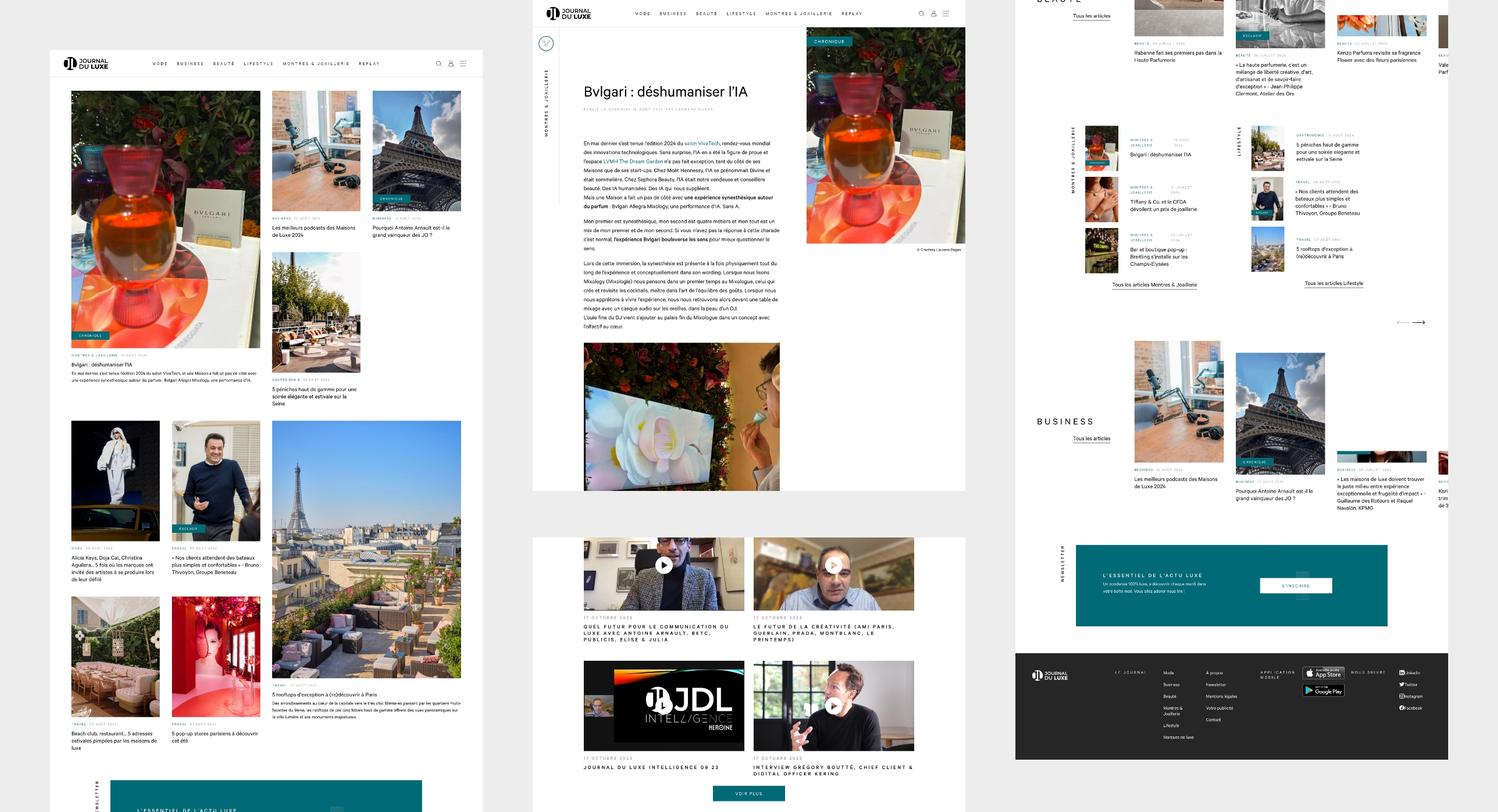Image resolution: width=1498 pixels, height=812 pixels.
Task: Click Journal du Luxe logo in footer
Action: click(x=1050, y=676)
